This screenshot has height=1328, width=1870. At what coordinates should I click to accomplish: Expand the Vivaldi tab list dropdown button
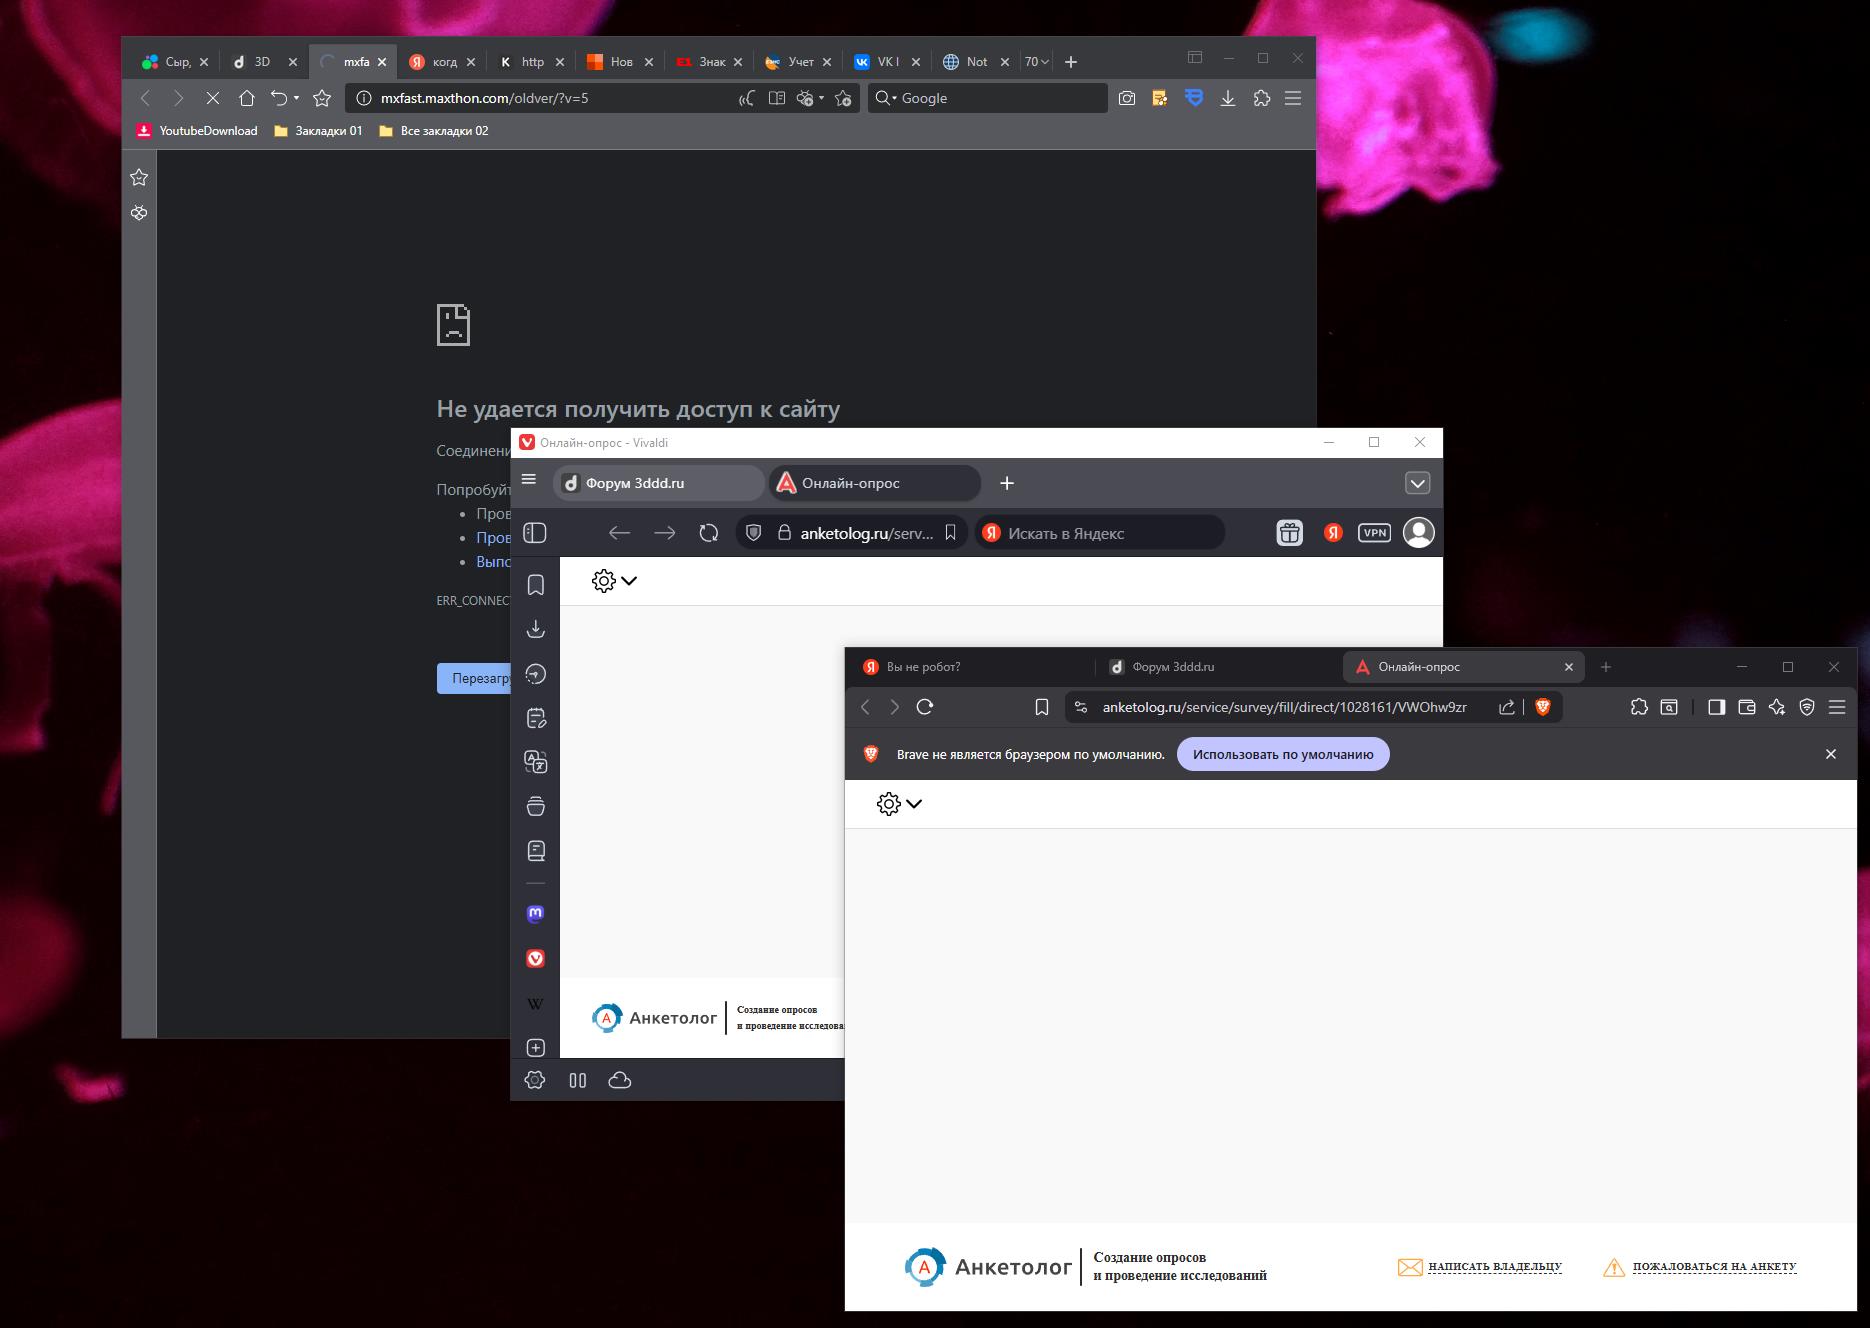tap(1417, 483)
